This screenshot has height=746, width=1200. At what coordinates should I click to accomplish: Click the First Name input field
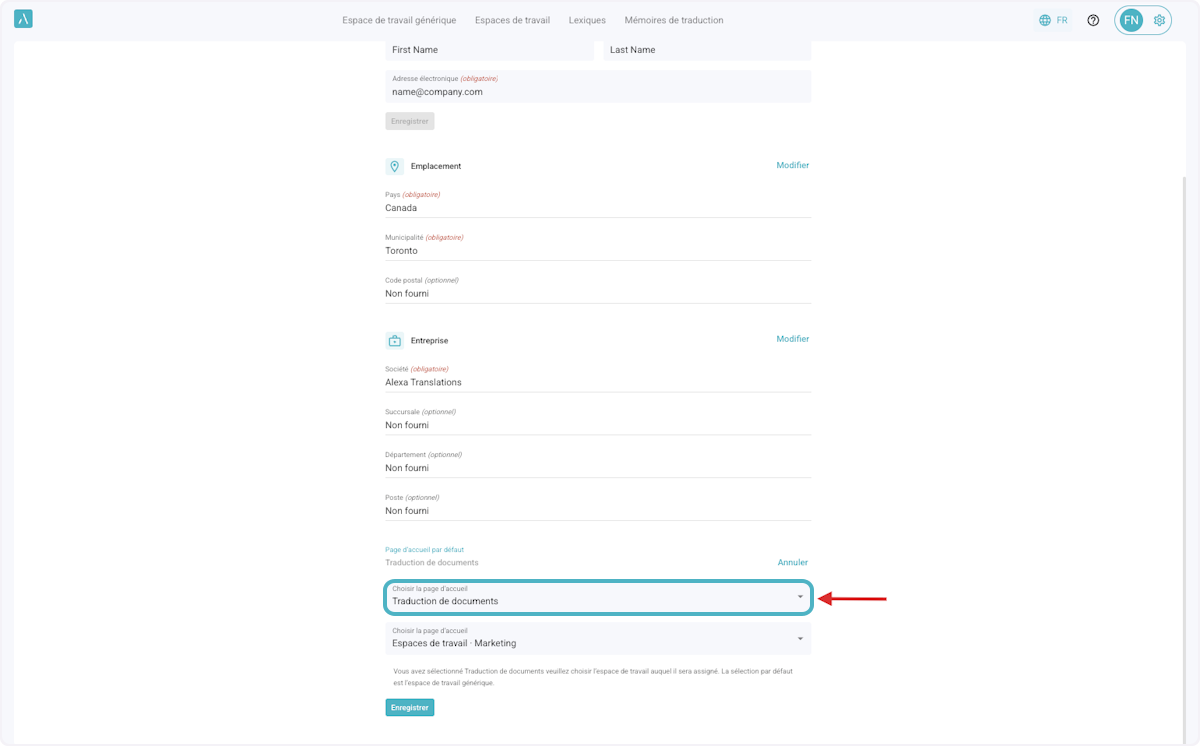(489, 50)
